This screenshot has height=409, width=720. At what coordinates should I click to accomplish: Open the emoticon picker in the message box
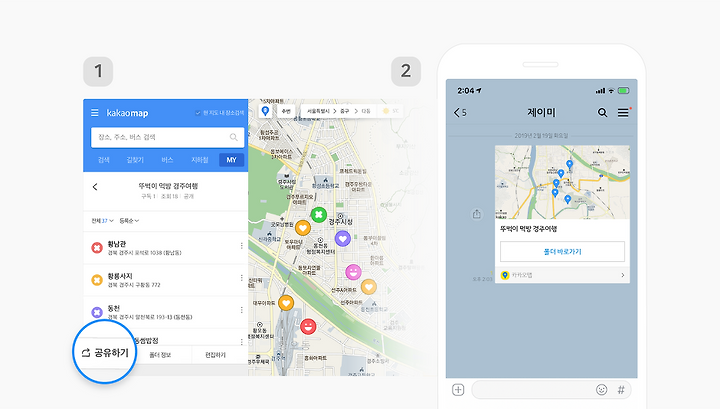point(602,390)
